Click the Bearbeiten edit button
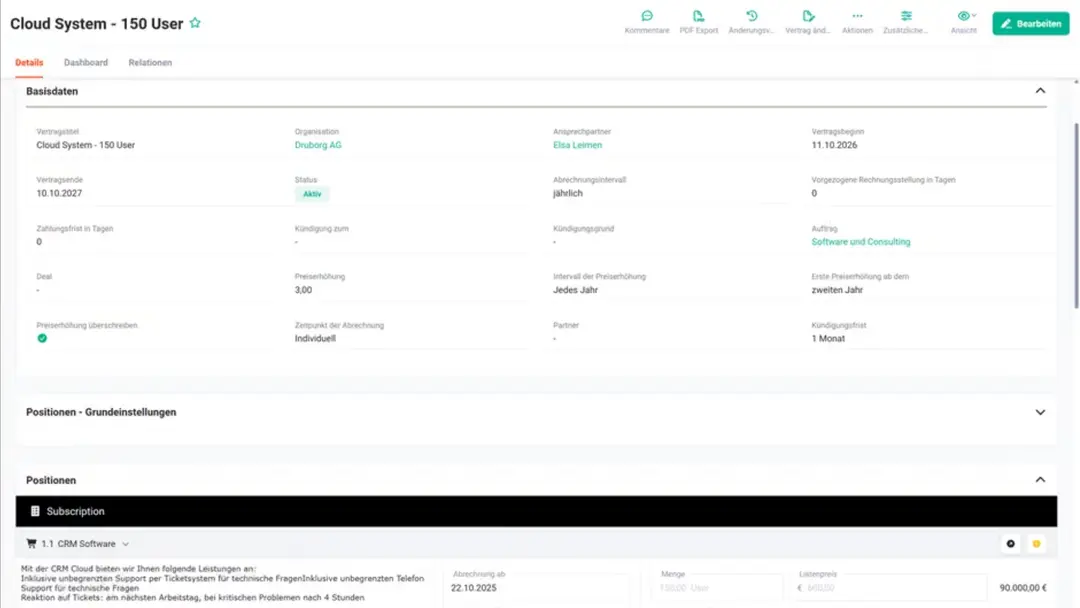 click(x=1030, y=23)
